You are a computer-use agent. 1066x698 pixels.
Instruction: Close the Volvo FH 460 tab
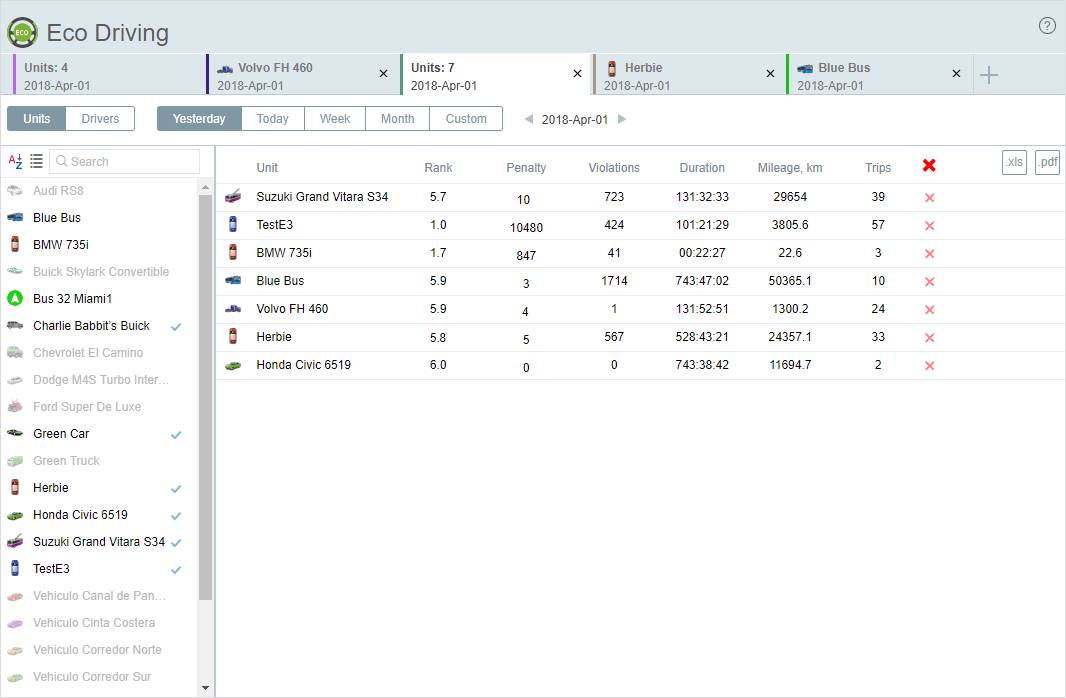tap(383, 74)
